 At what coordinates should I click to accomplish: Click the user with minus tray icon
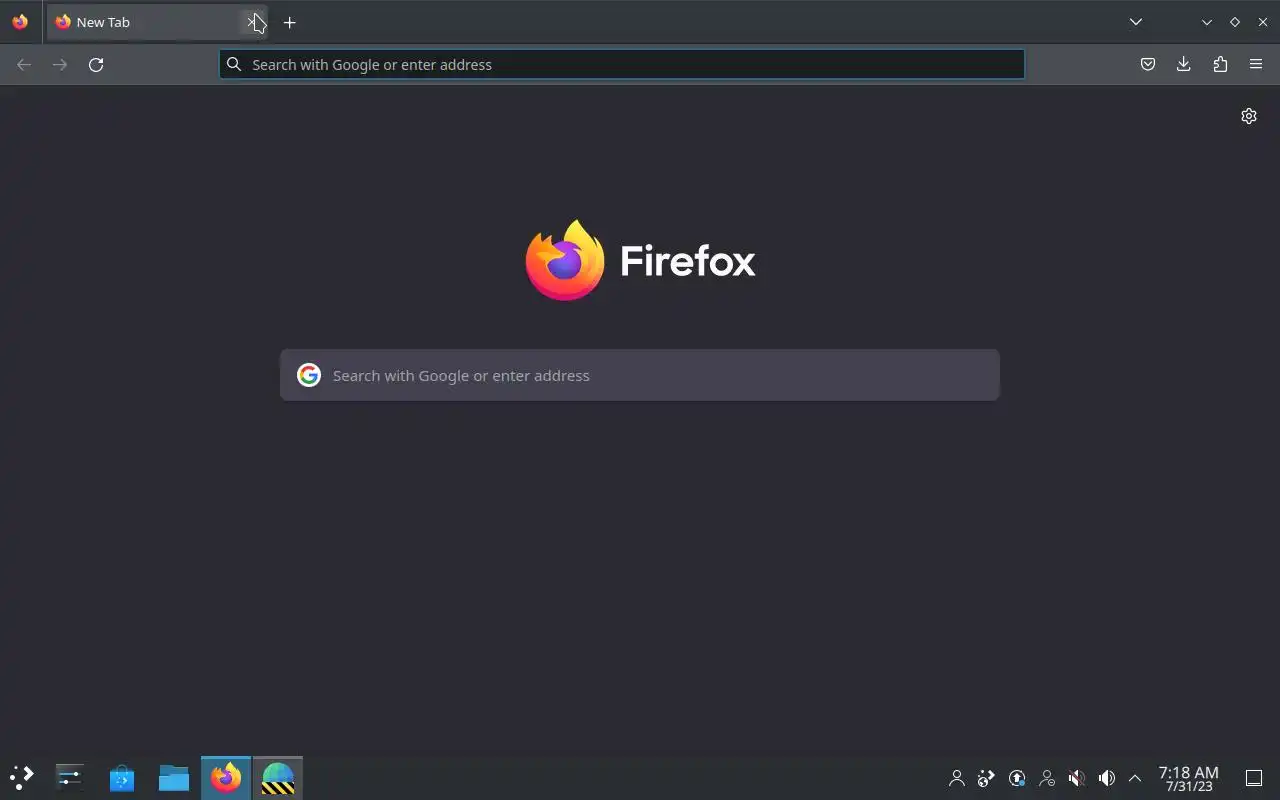[x=1047, y=778]
